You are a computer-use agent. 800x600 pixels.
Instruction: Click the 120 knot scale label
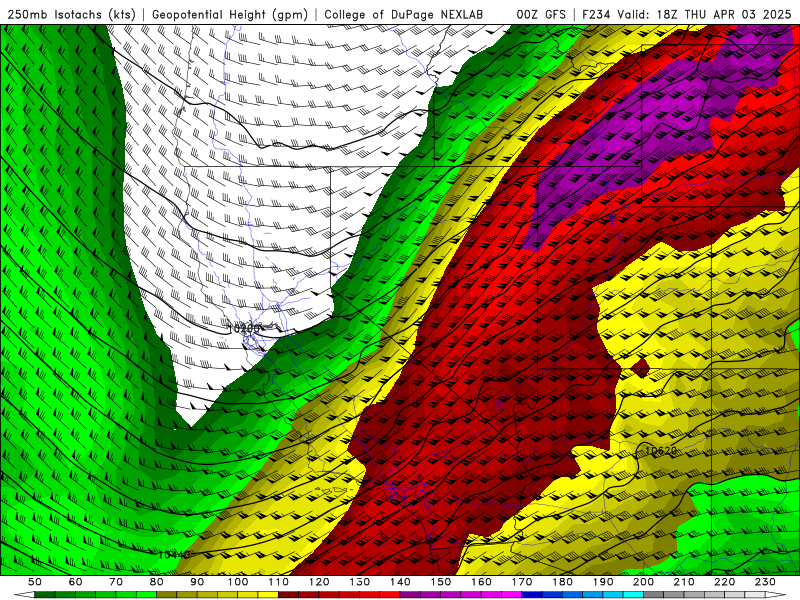tap(319, 582)
